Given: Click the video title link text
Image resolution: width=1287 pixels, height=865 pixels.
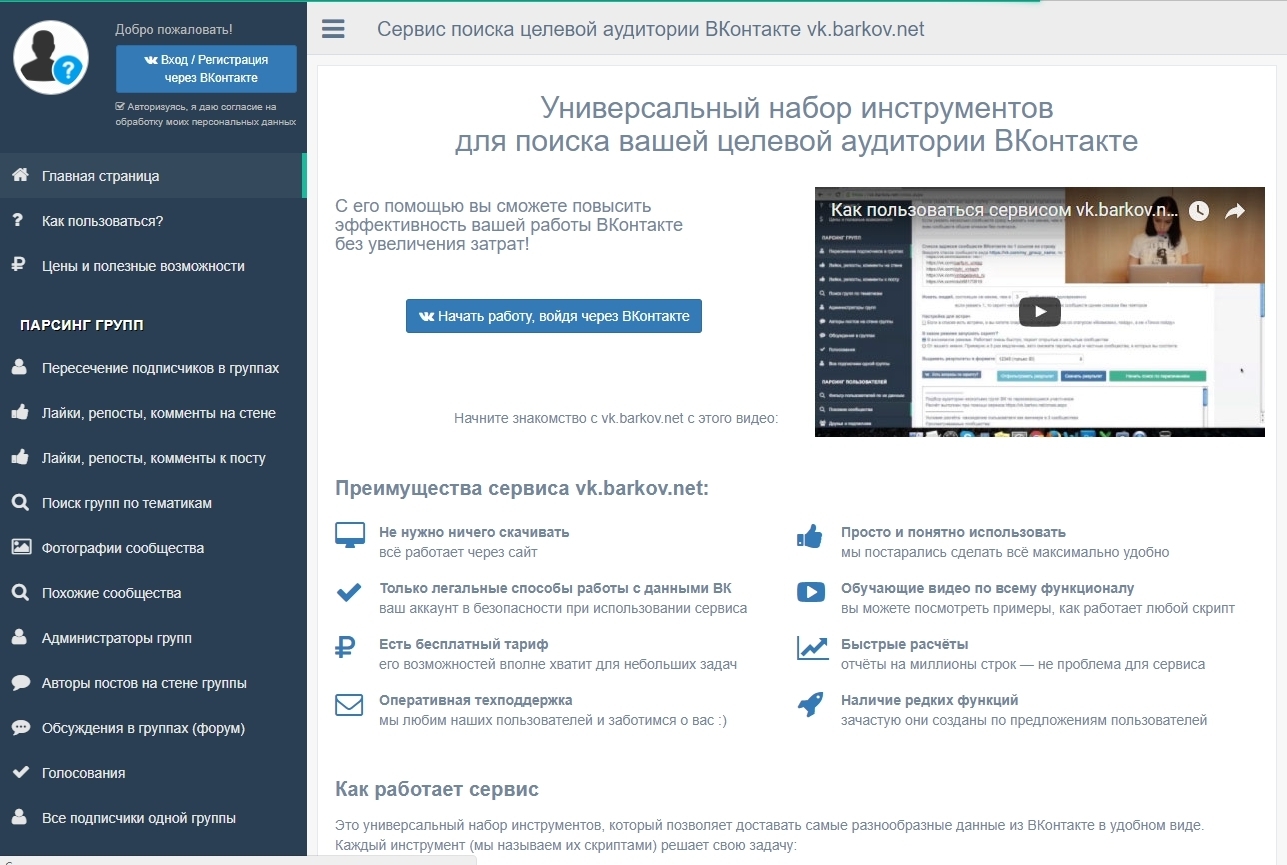Looking at the screenshot, I should click(1005, 211).
